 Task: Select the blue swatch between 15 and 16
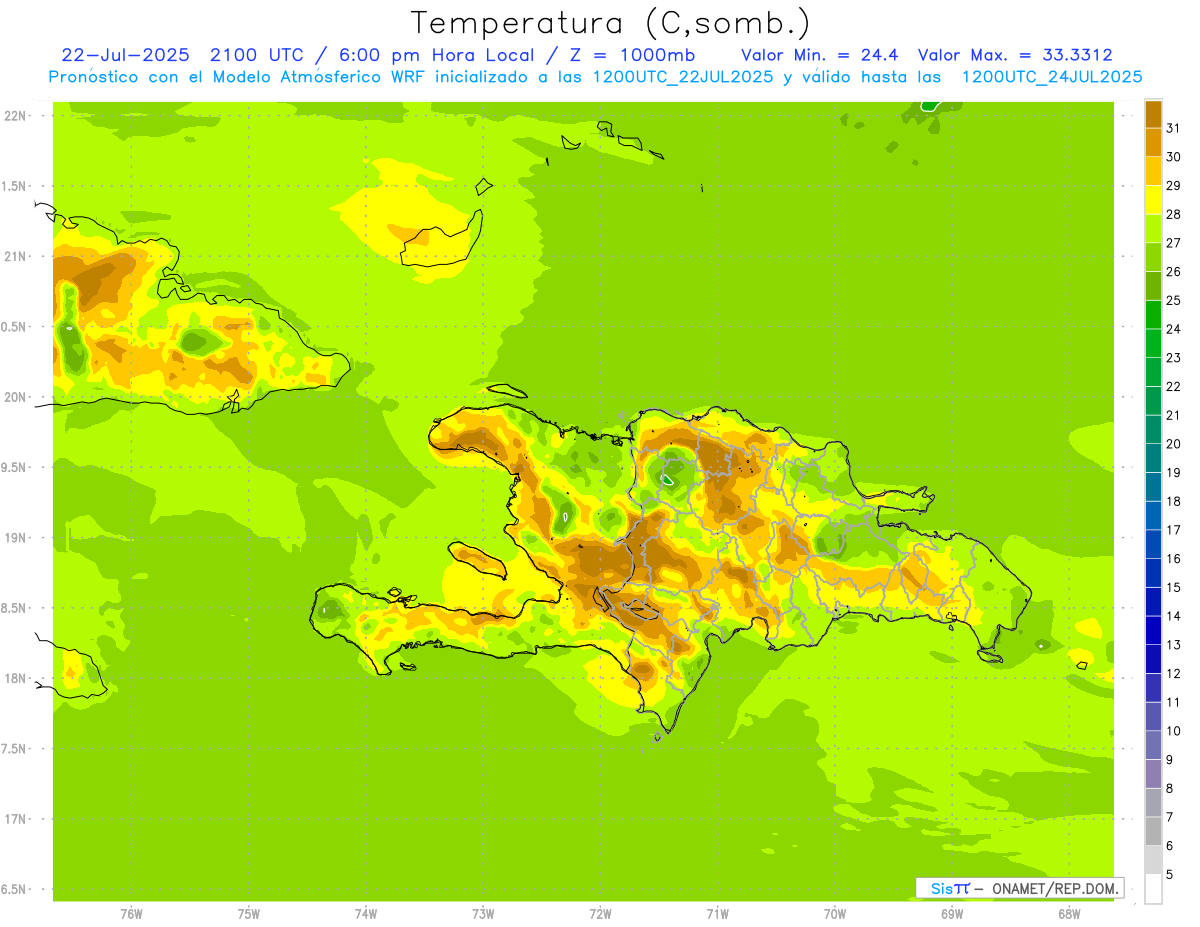coord(1153,573)
